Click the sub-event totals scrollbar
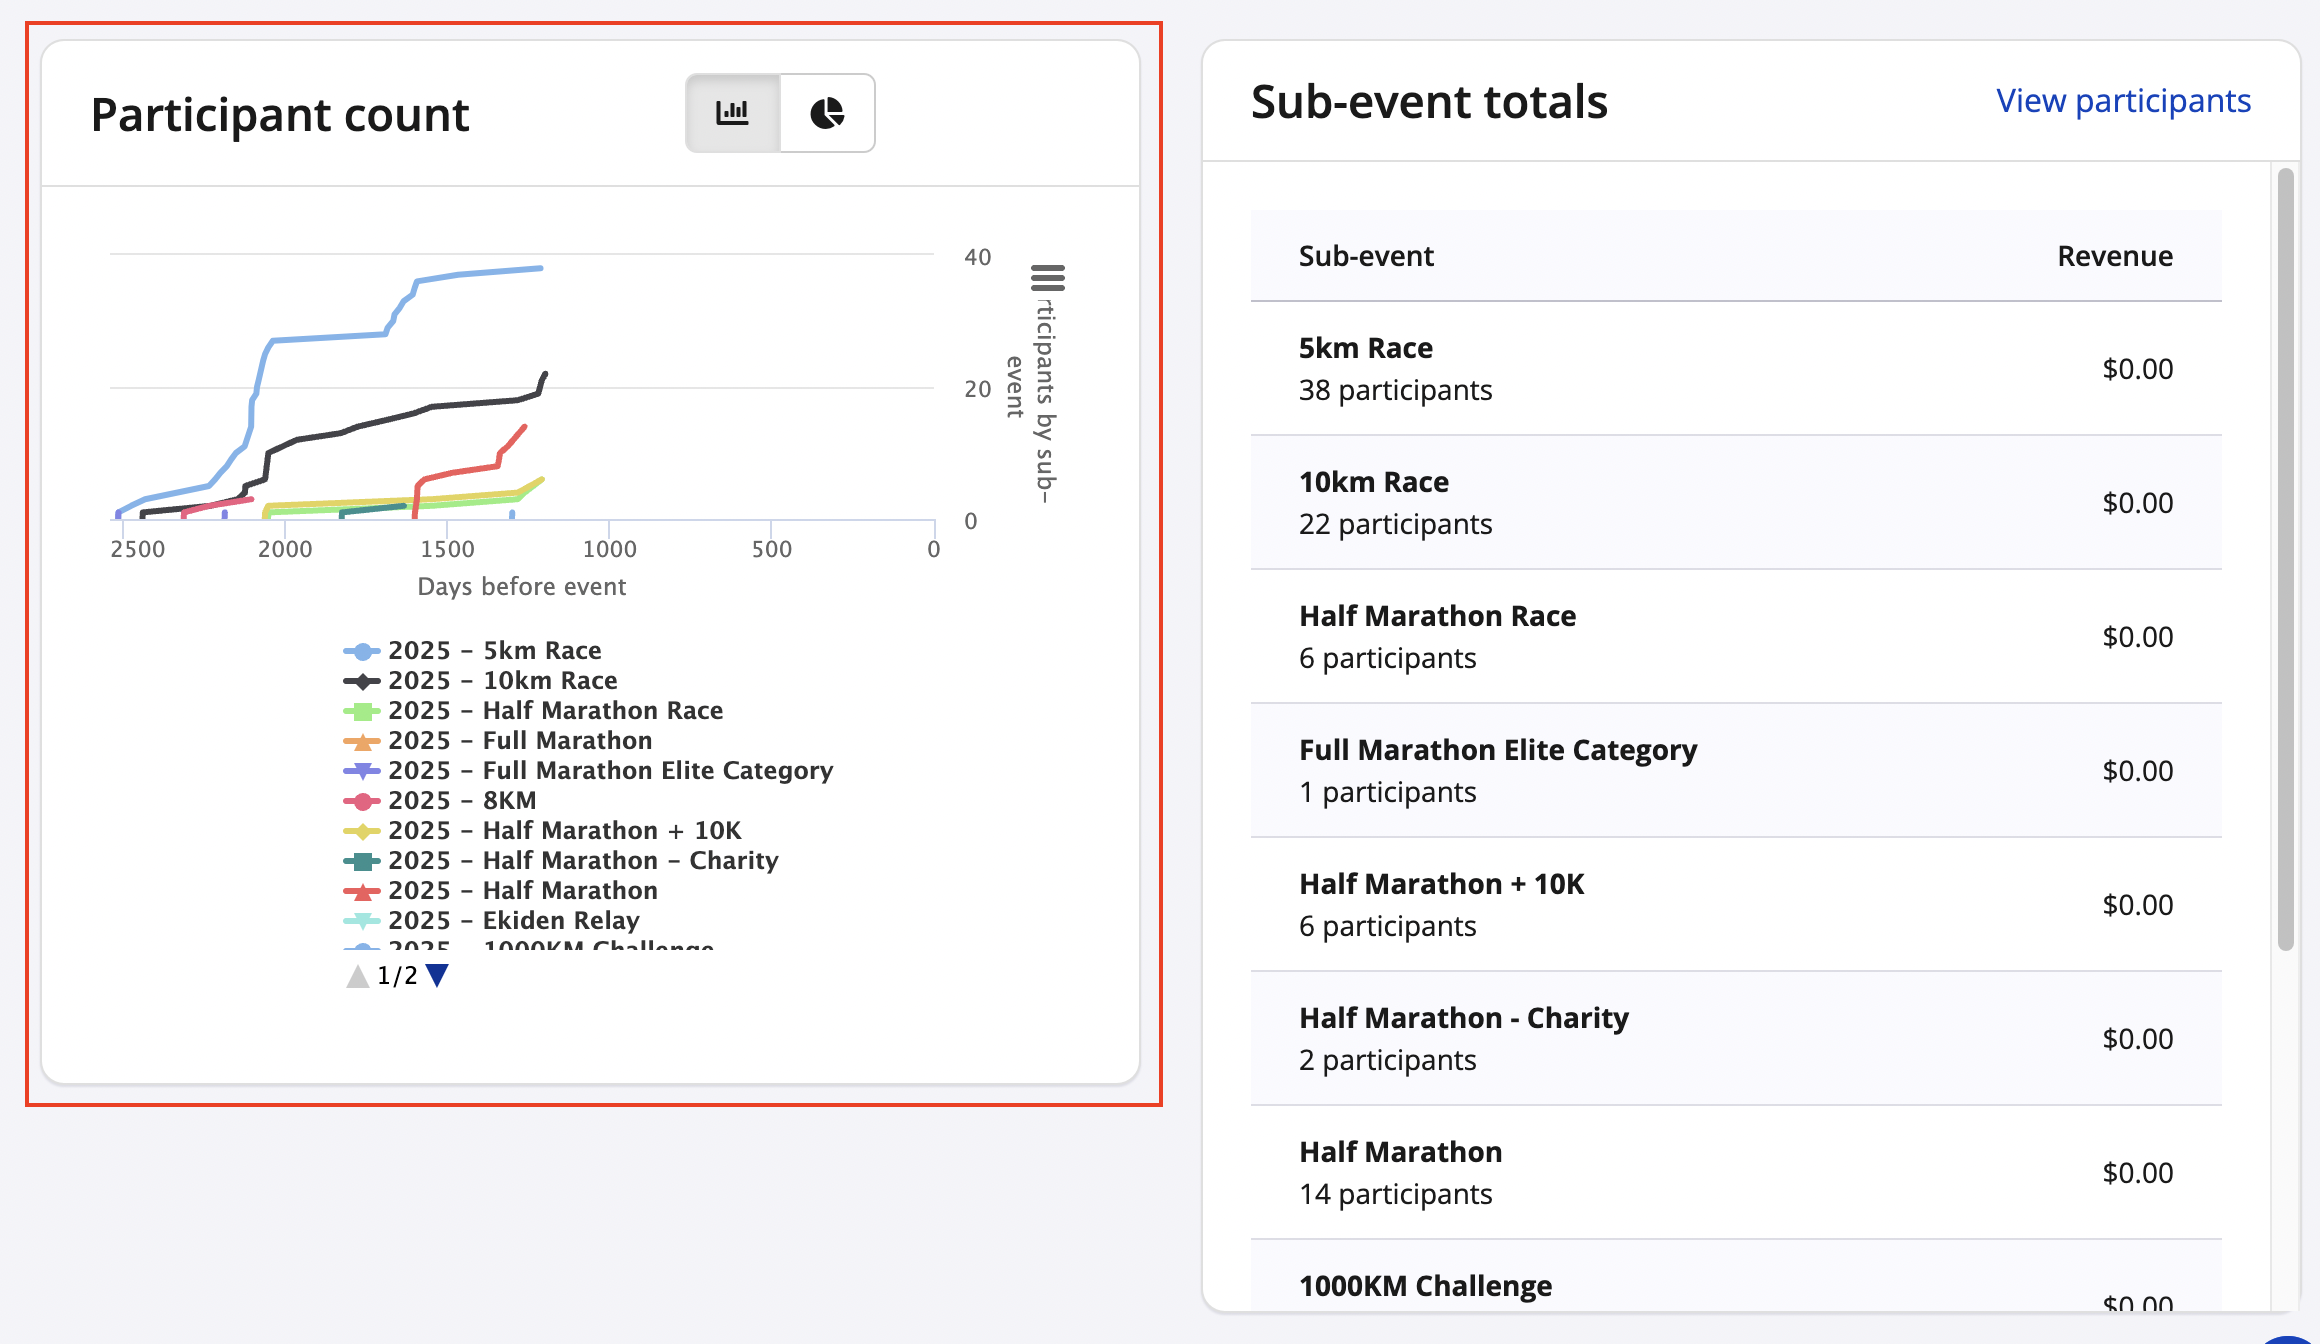Image resolution: width=2320 pixels, height=1344 pixels. coord(2285,560)
